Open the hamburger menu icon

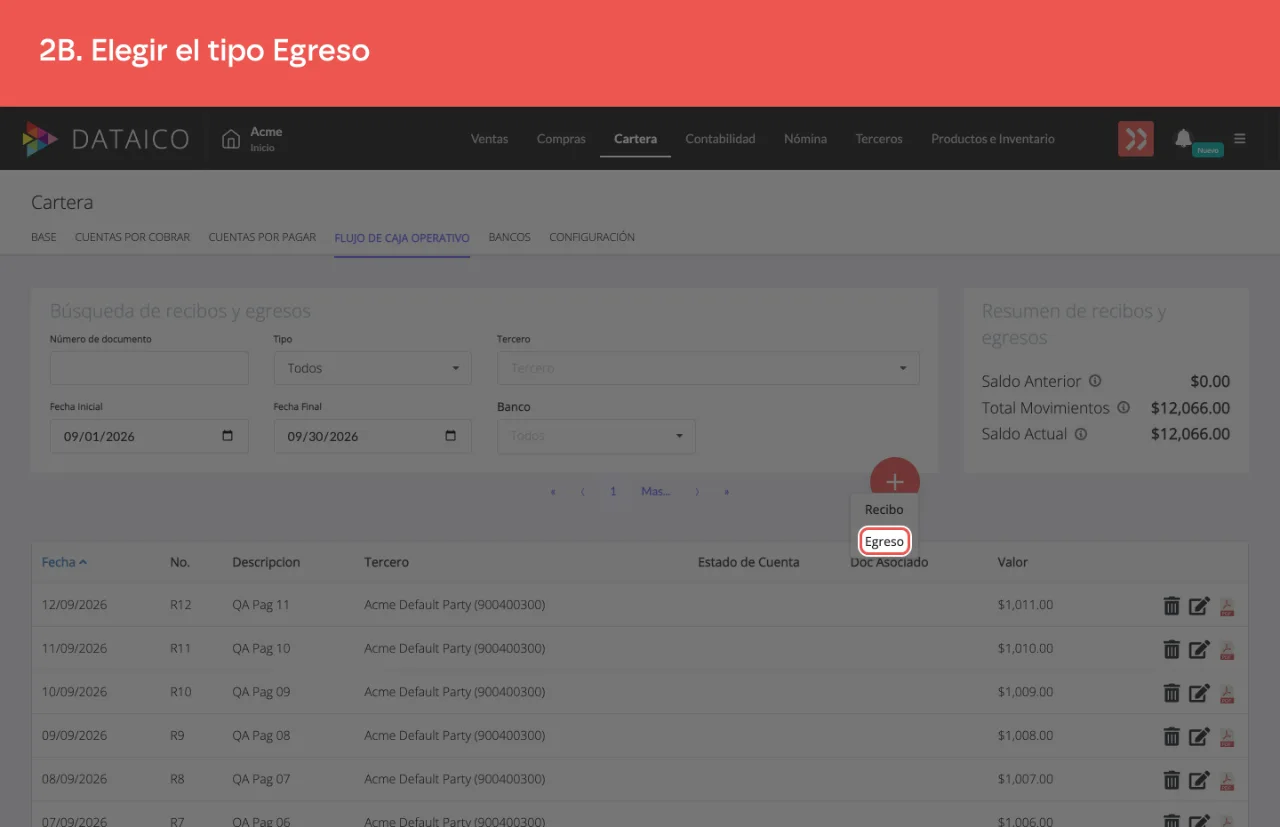[x=1240, y=139]
